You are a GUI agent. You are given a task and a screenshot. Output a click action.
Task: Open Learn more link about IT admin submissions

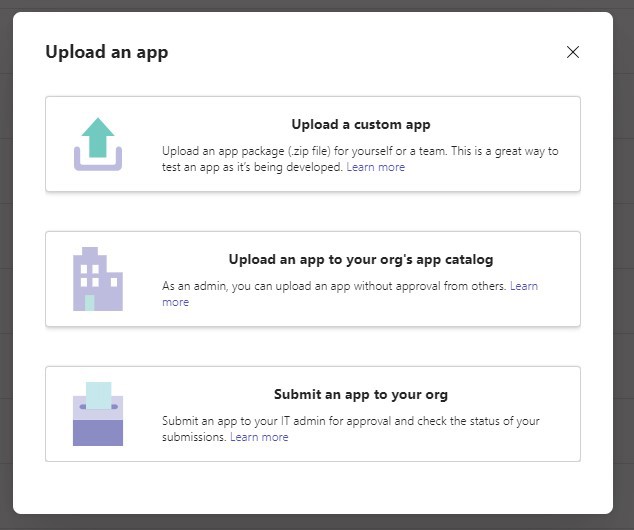[259, 437]
